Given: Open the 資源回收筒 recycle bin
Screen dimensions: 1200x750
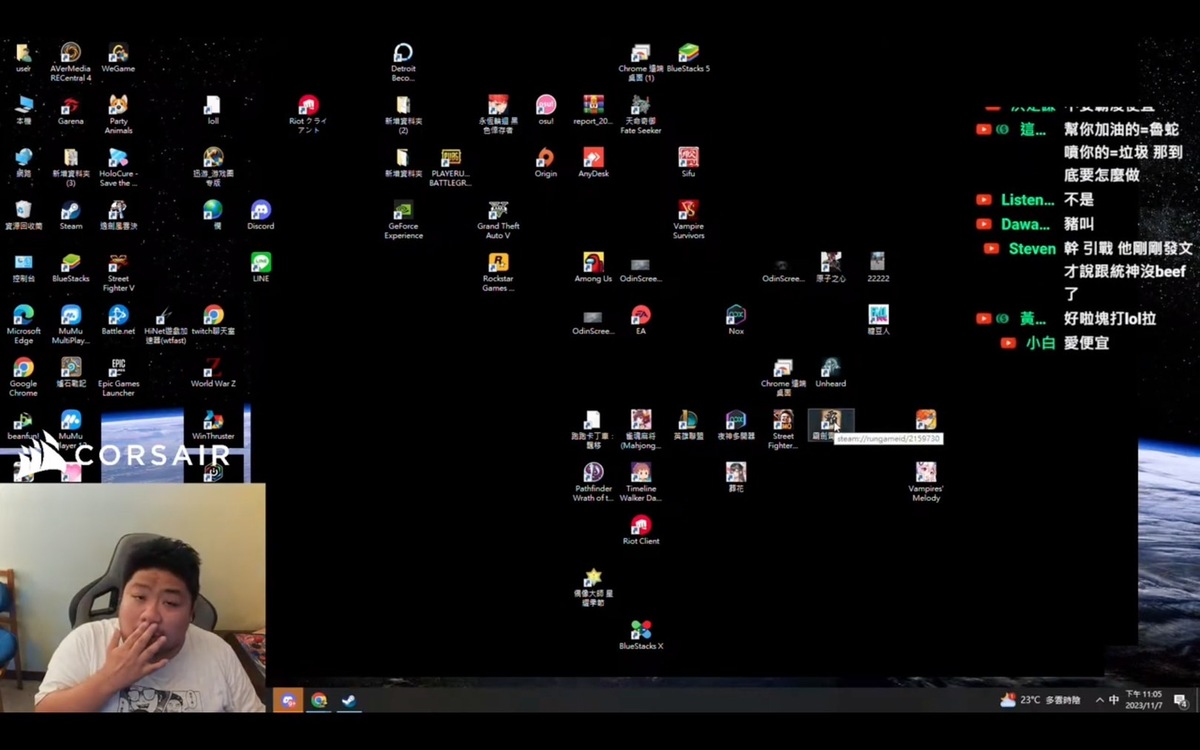Looking at the screenshot, I should (x=23, y=215).
